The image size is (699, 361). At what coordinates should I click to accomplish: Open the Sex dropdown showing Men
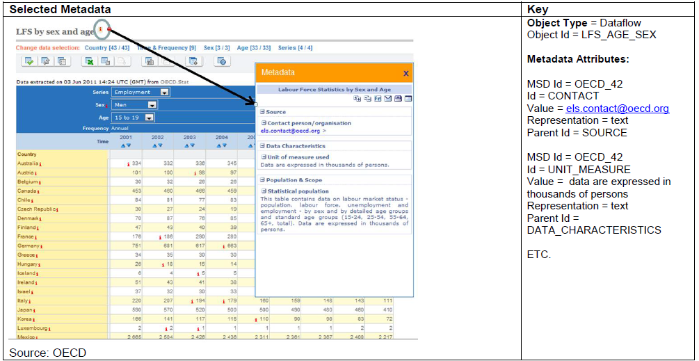[x=134, y=105]
